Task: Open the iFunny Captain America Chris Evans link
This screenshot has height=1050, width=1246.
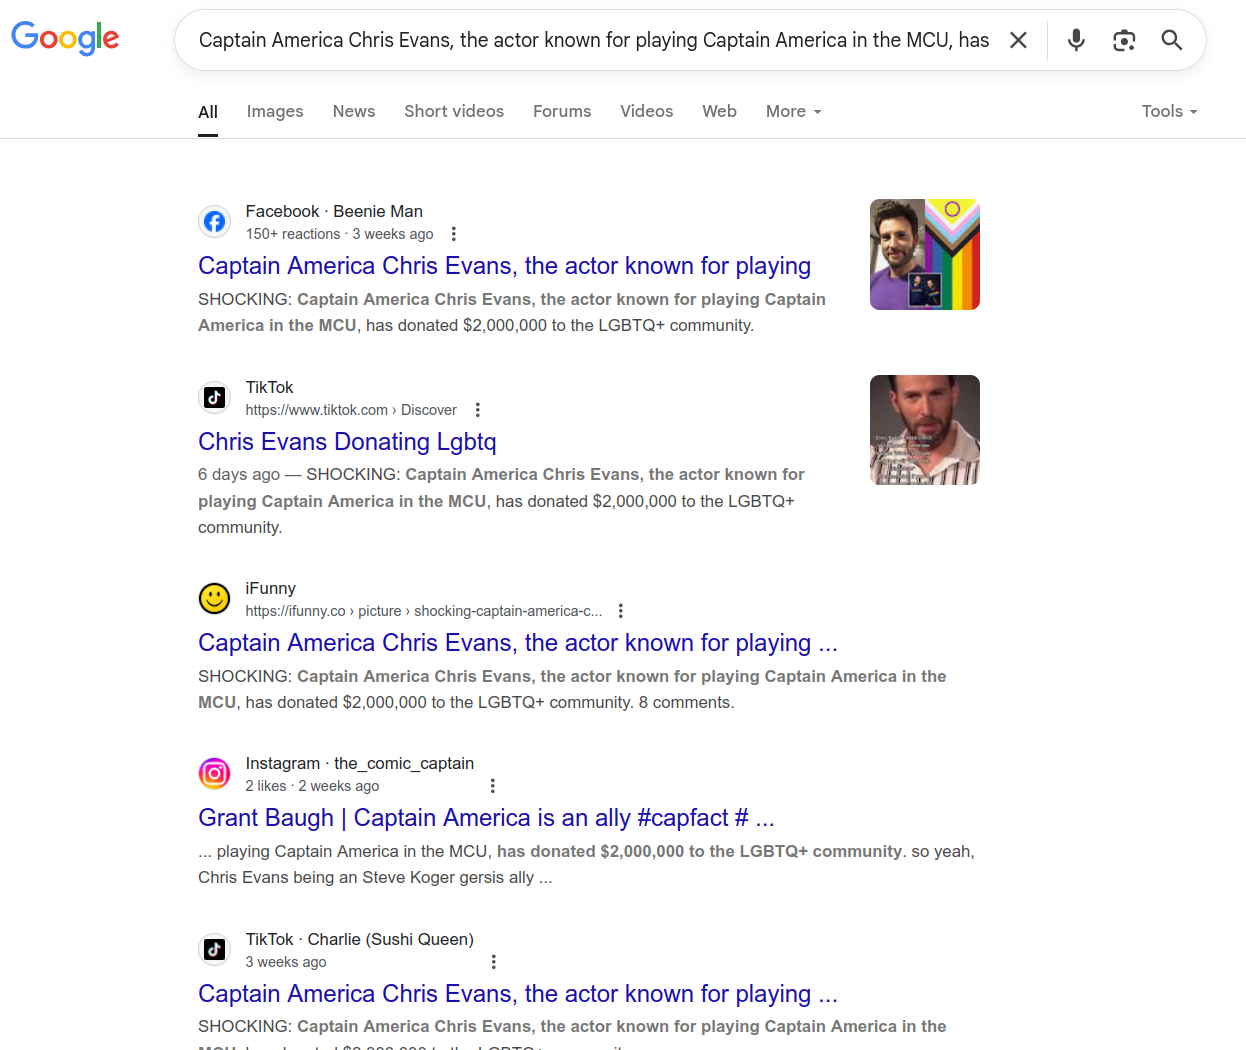Action: coord(518,643)
